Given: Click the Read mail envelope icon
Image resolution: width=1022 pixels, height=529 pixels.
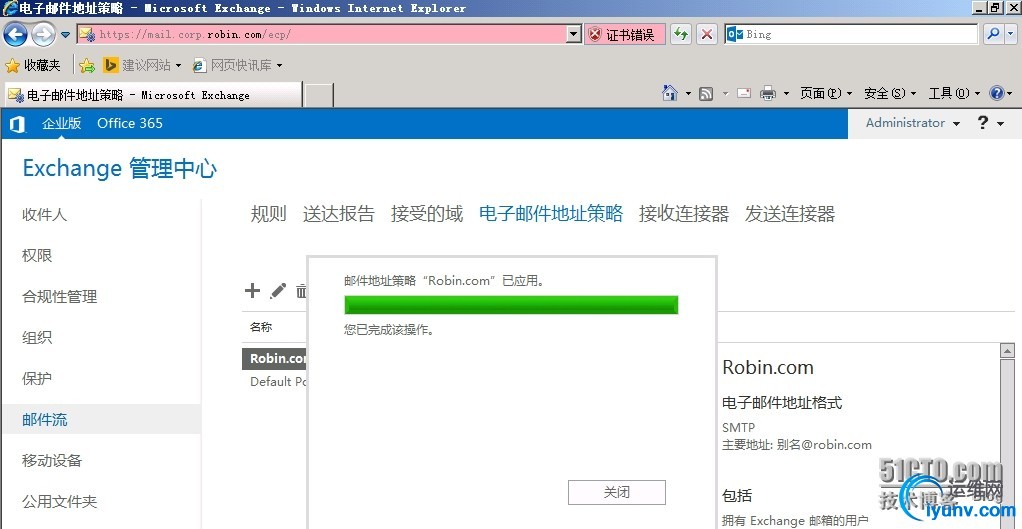Looking at the screenshot, I should 744,94.
